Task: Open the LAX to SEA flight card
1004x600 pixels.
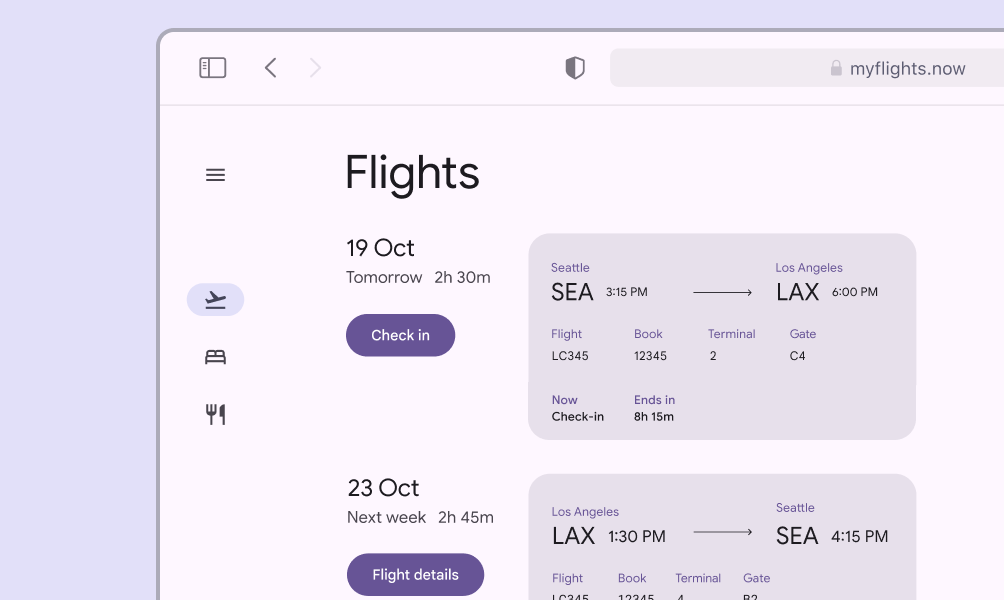Action: tap(721, 538)
